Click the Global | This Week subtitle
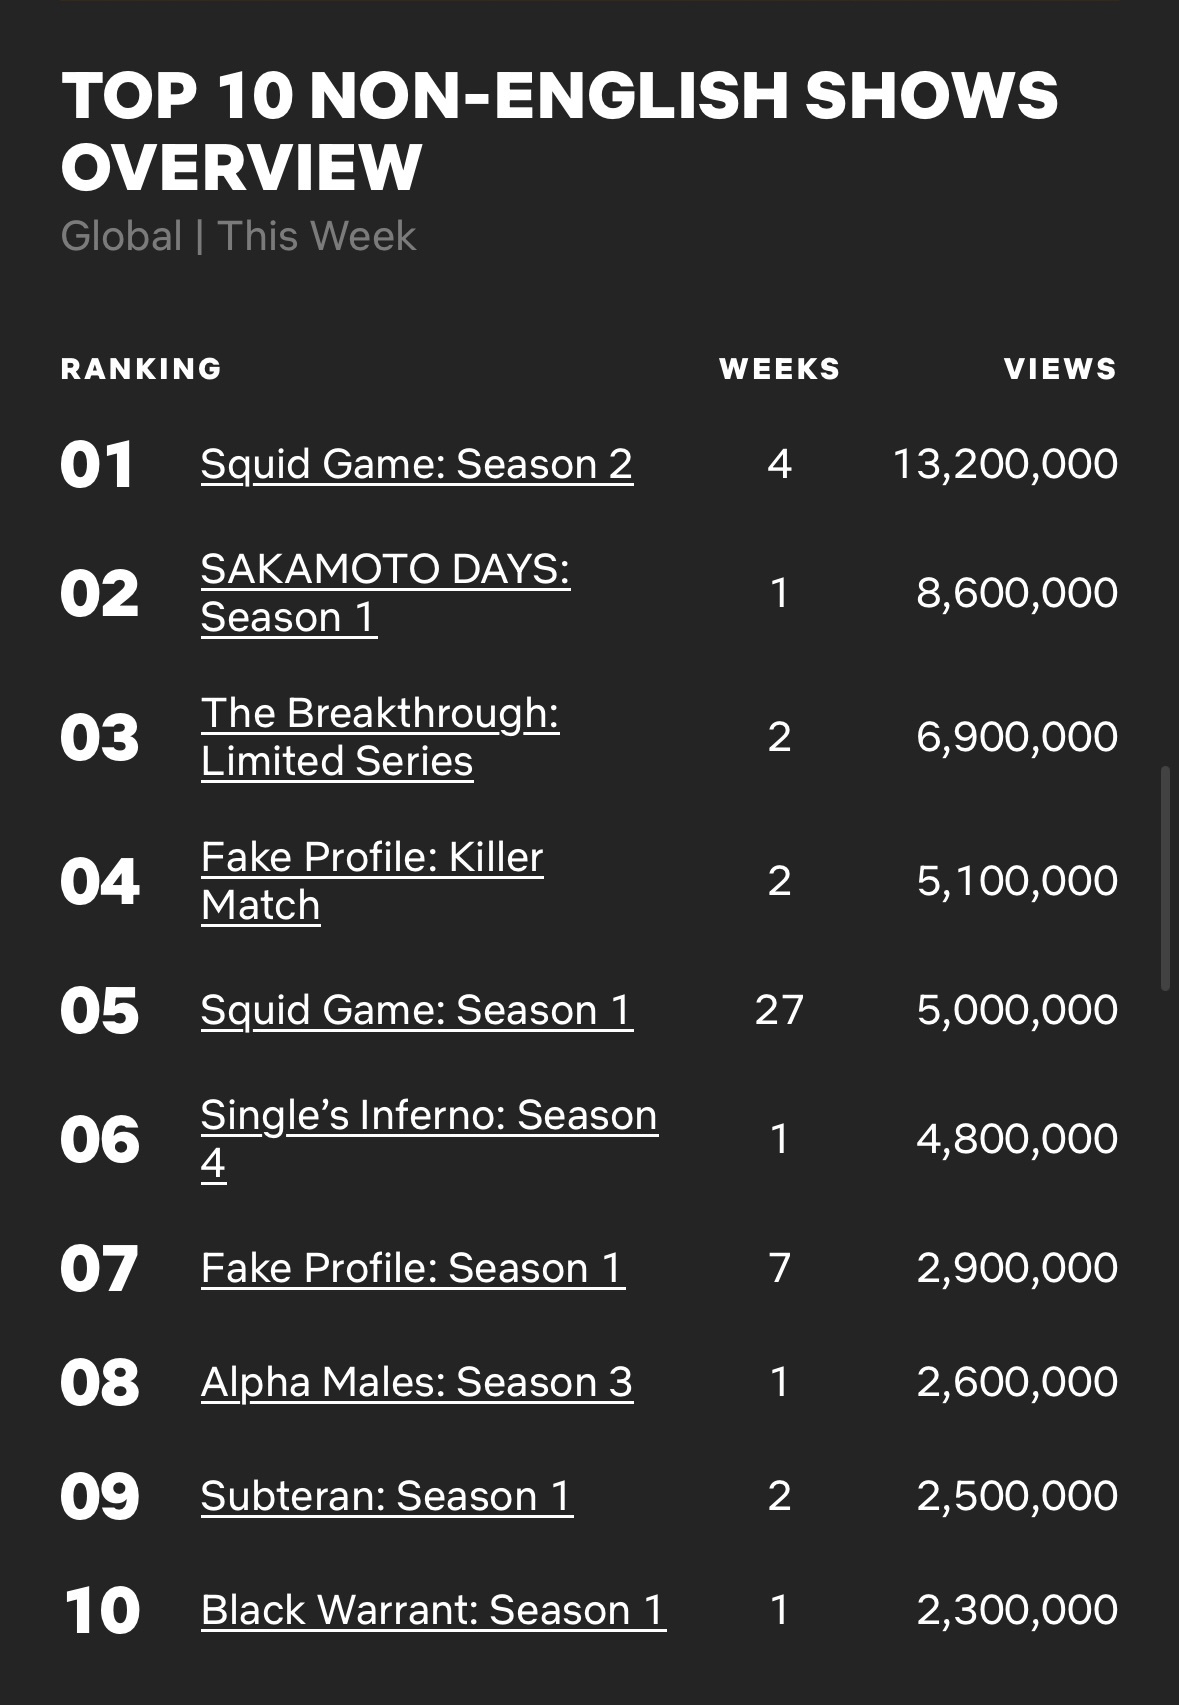This screenshot has height=1705, width=1179. [x=238, y=237]
